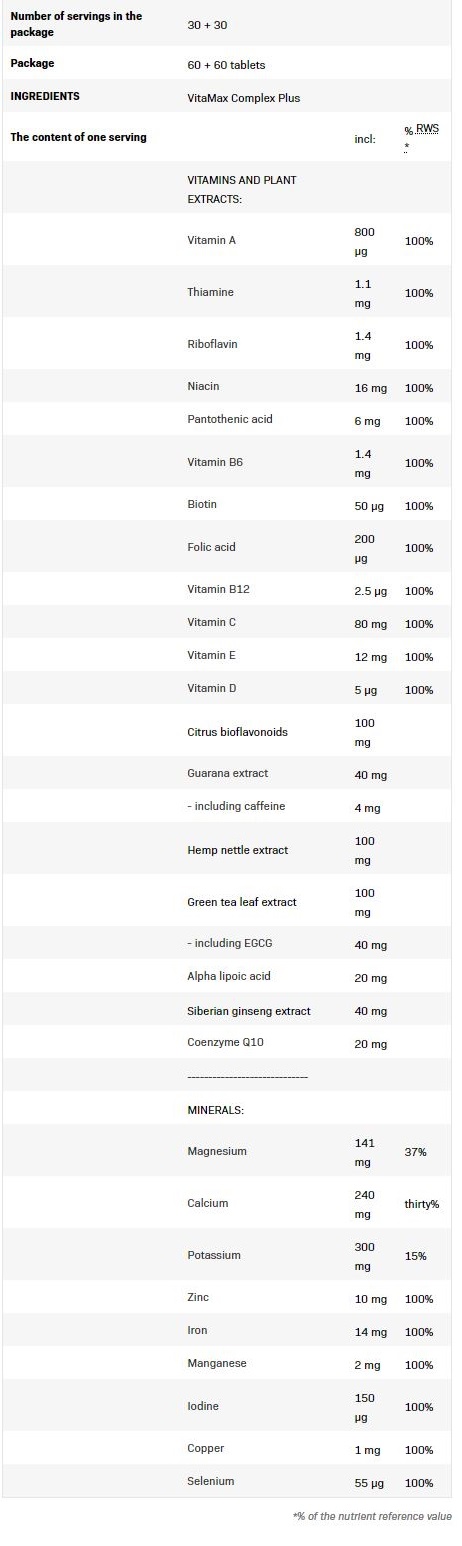Select the Magnesium 37% value
Screen dimensions: 462x1546
415,1152
